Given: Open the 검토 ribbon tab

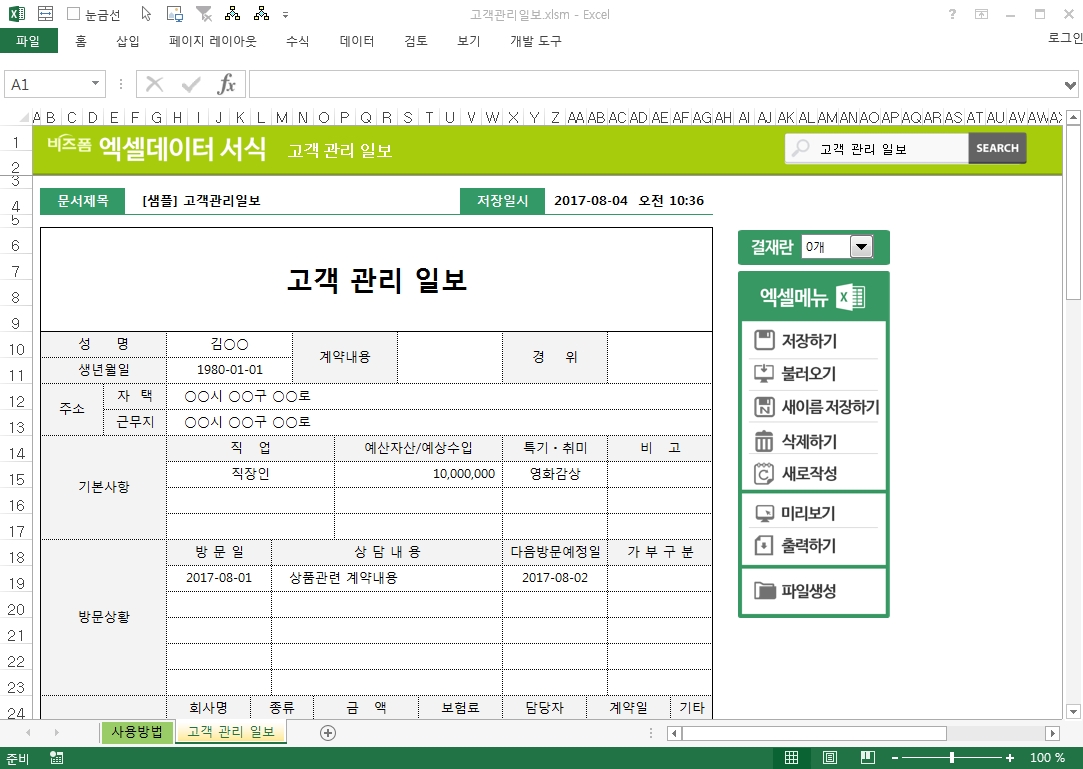Looking at the screenshot, I should coord(416,41).
